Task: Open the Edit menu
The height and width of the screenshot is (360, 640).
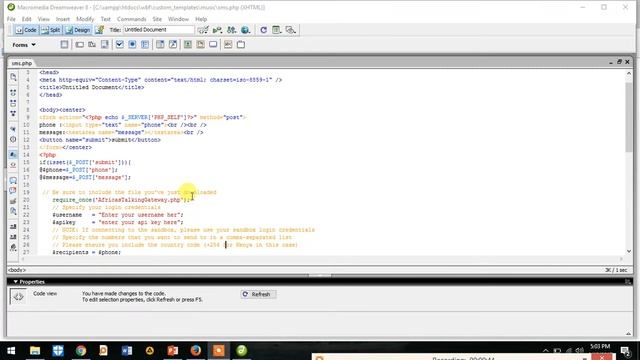Action: (x=27, y=19)
